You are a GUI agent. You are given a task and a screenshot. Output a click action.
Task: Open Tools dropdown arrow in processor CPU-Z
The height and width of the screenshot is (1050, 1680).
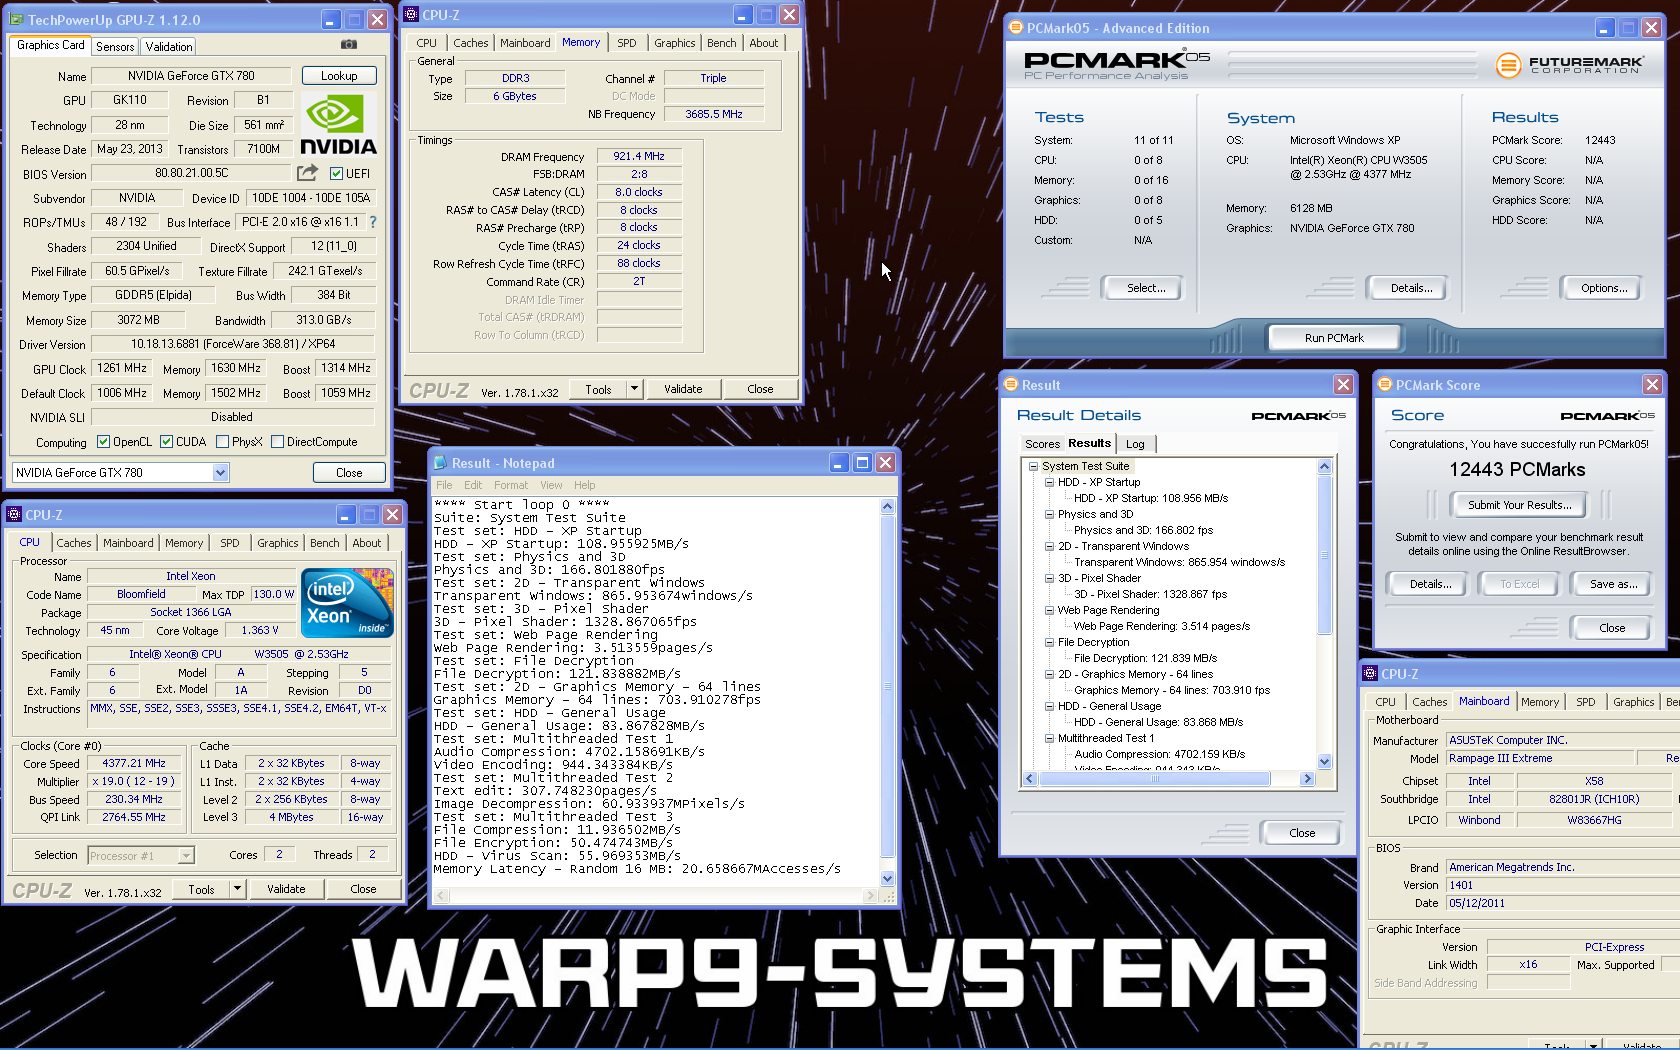(x=237, y=889)
